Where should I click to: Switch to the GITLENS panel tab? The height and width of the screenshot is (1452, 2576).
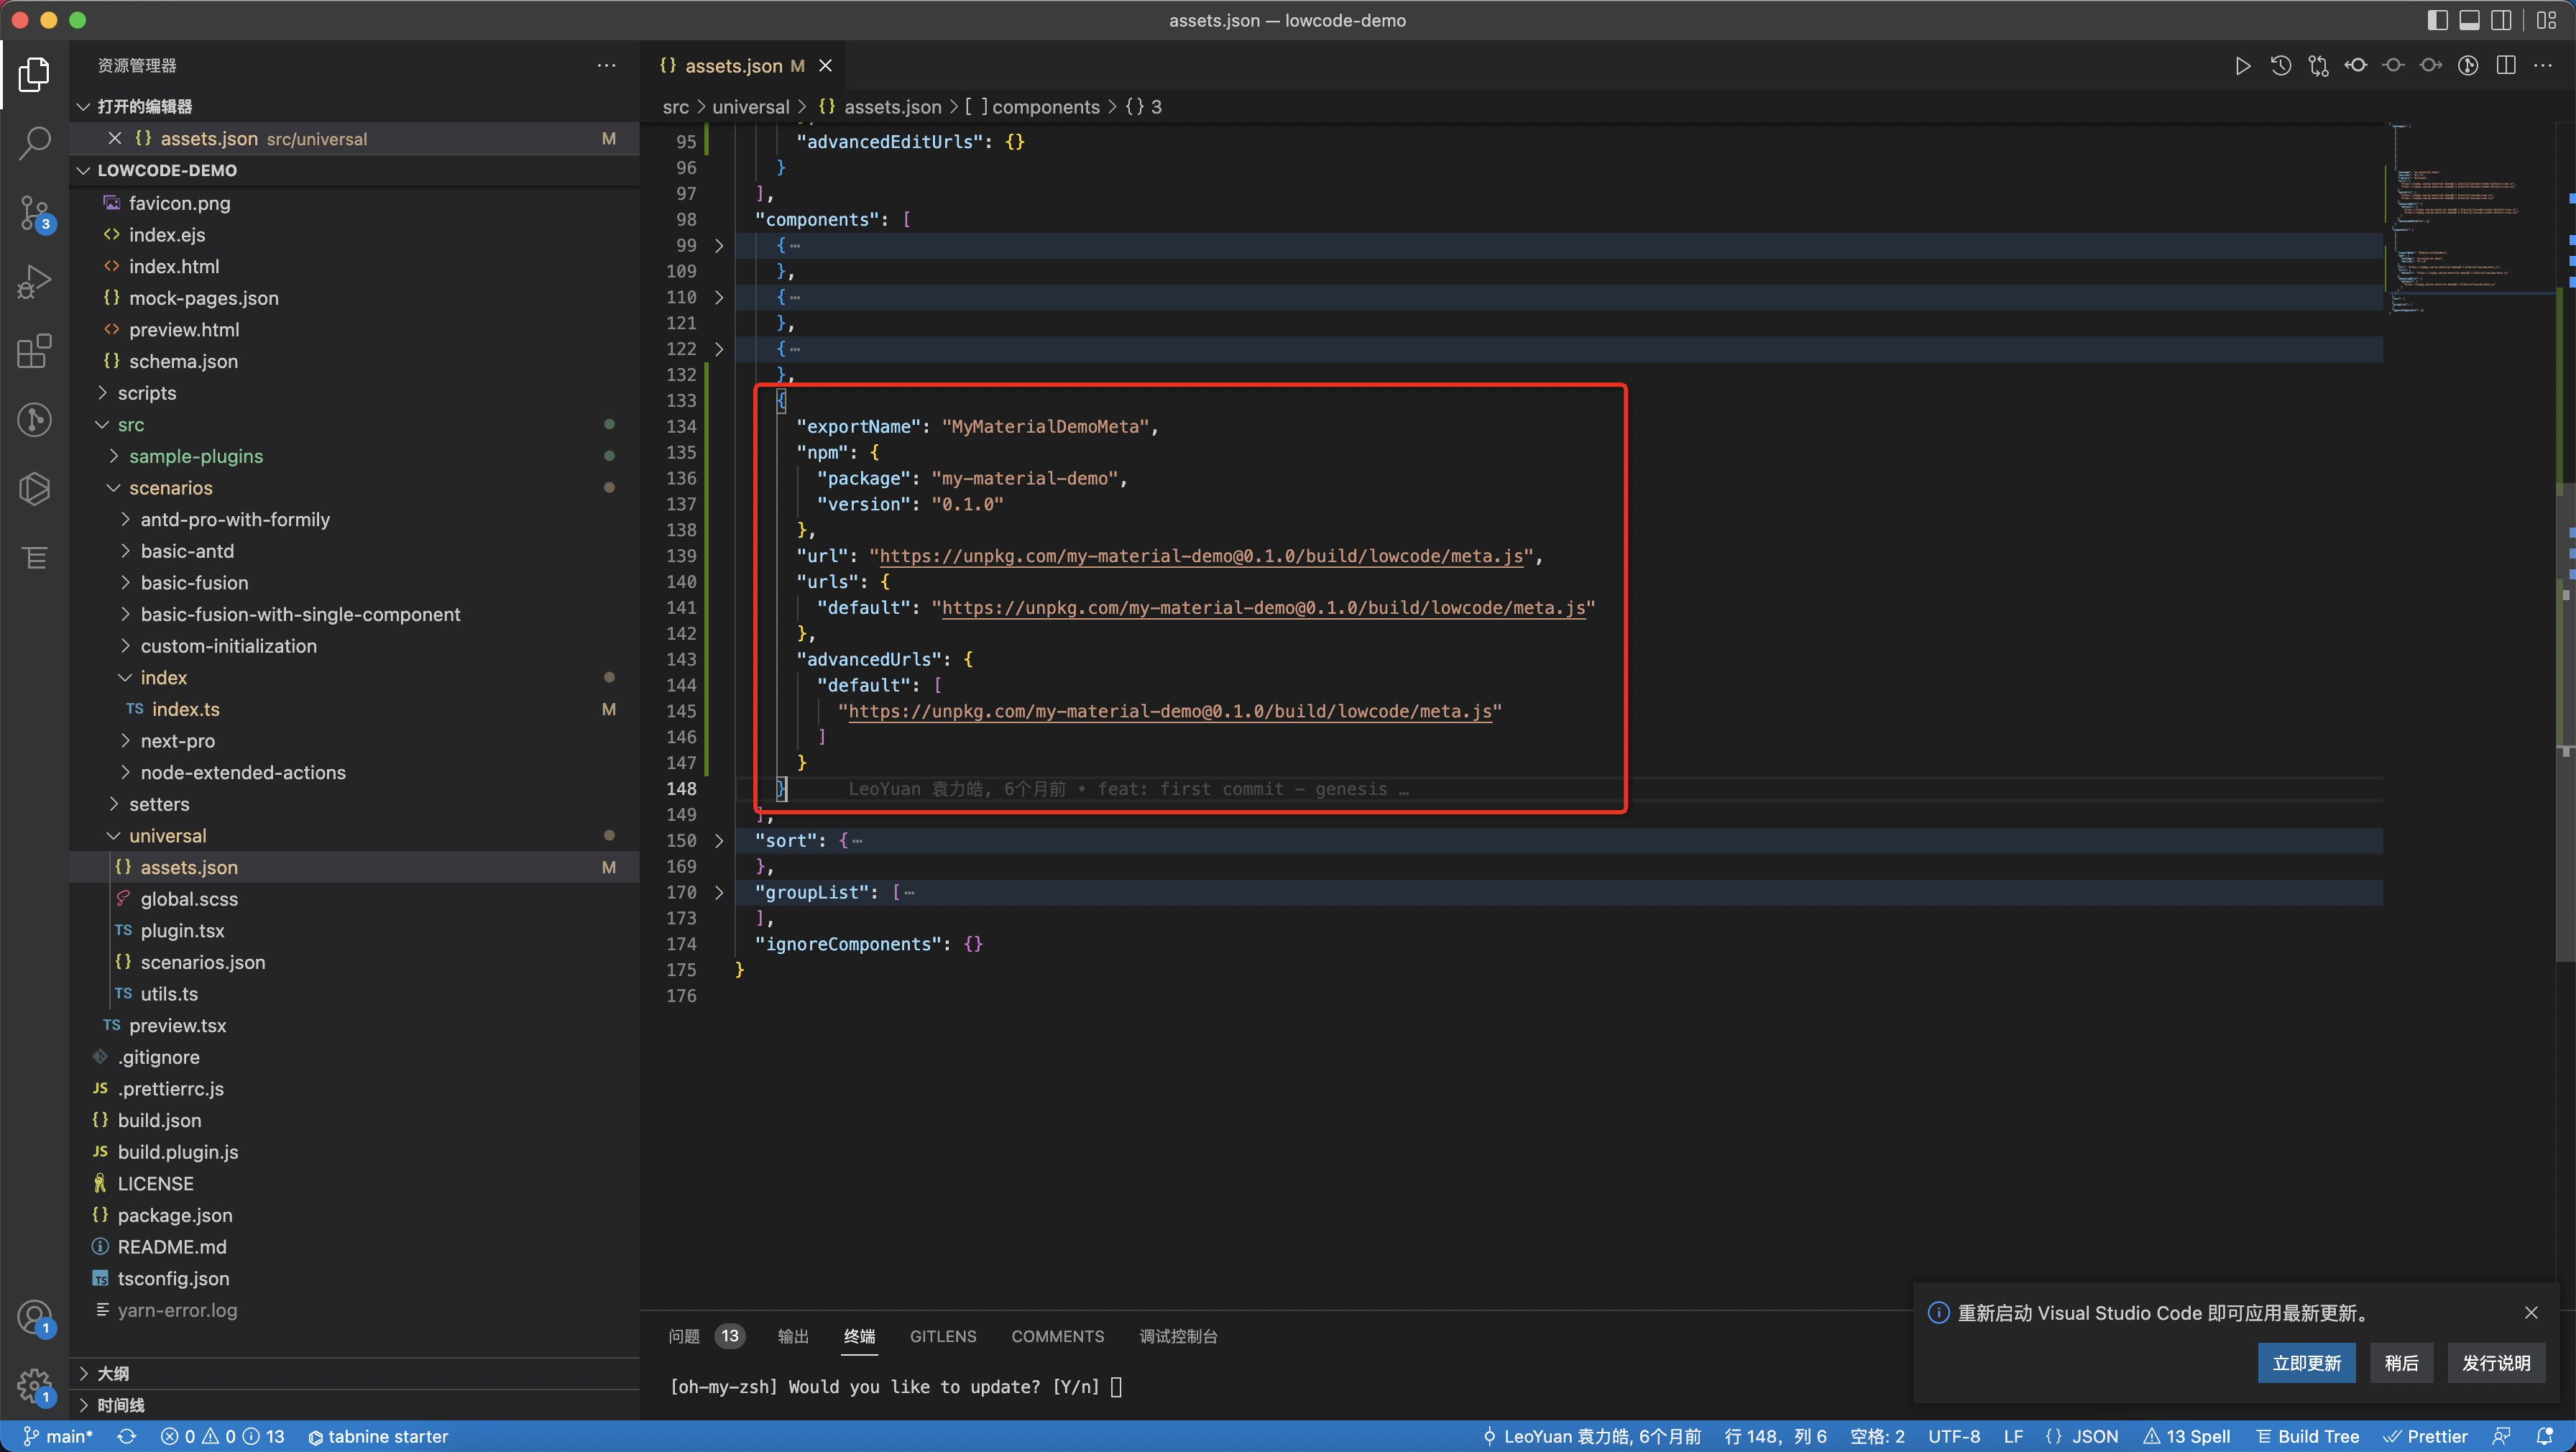(942, 1336)
